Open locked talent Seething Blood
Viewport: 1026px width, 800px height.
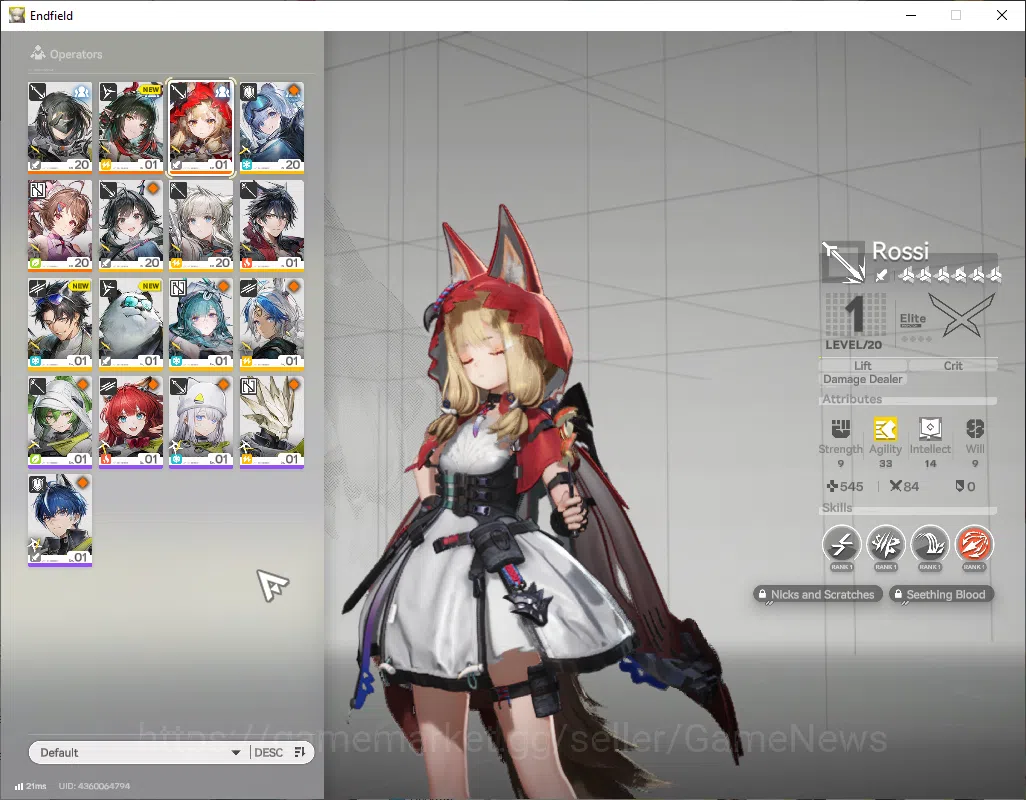point(942,595)
